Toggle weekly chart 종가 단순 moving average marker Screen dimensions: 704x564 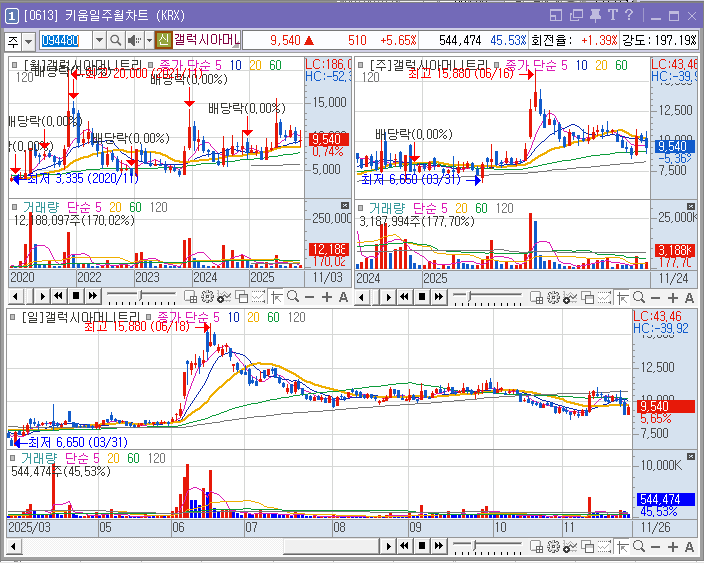(x=497, y=65)
